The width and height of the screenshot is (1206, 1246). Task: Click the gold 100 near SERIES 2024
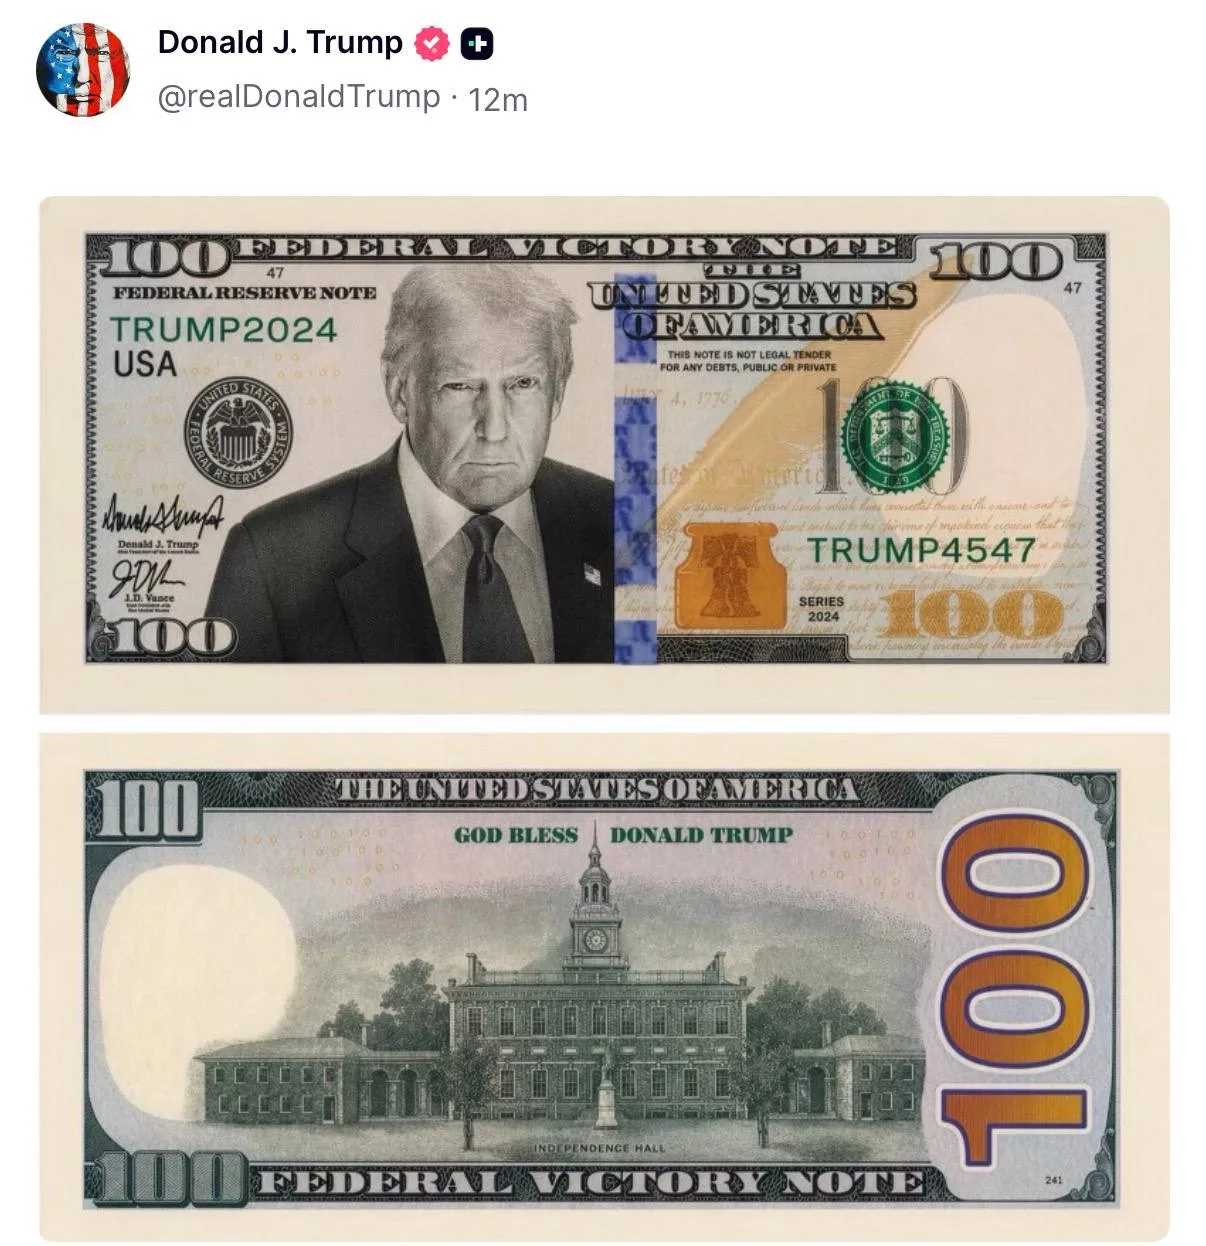970,614
